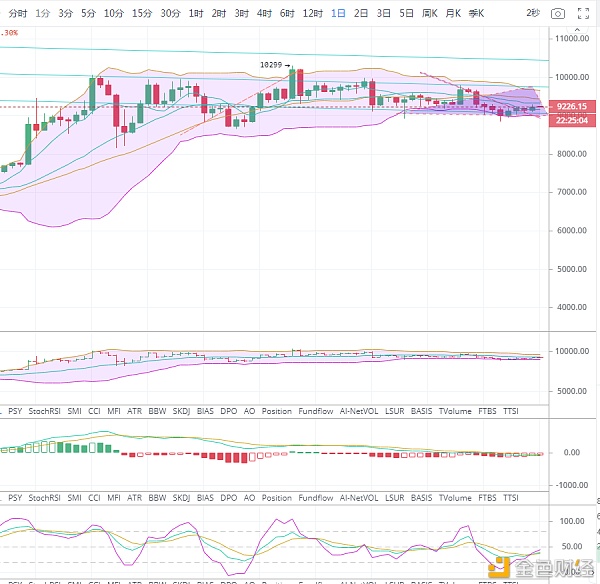Viewport: 600px width, 584px height.
Task: Select the 3分 timeframe
Action: [65, 13]
